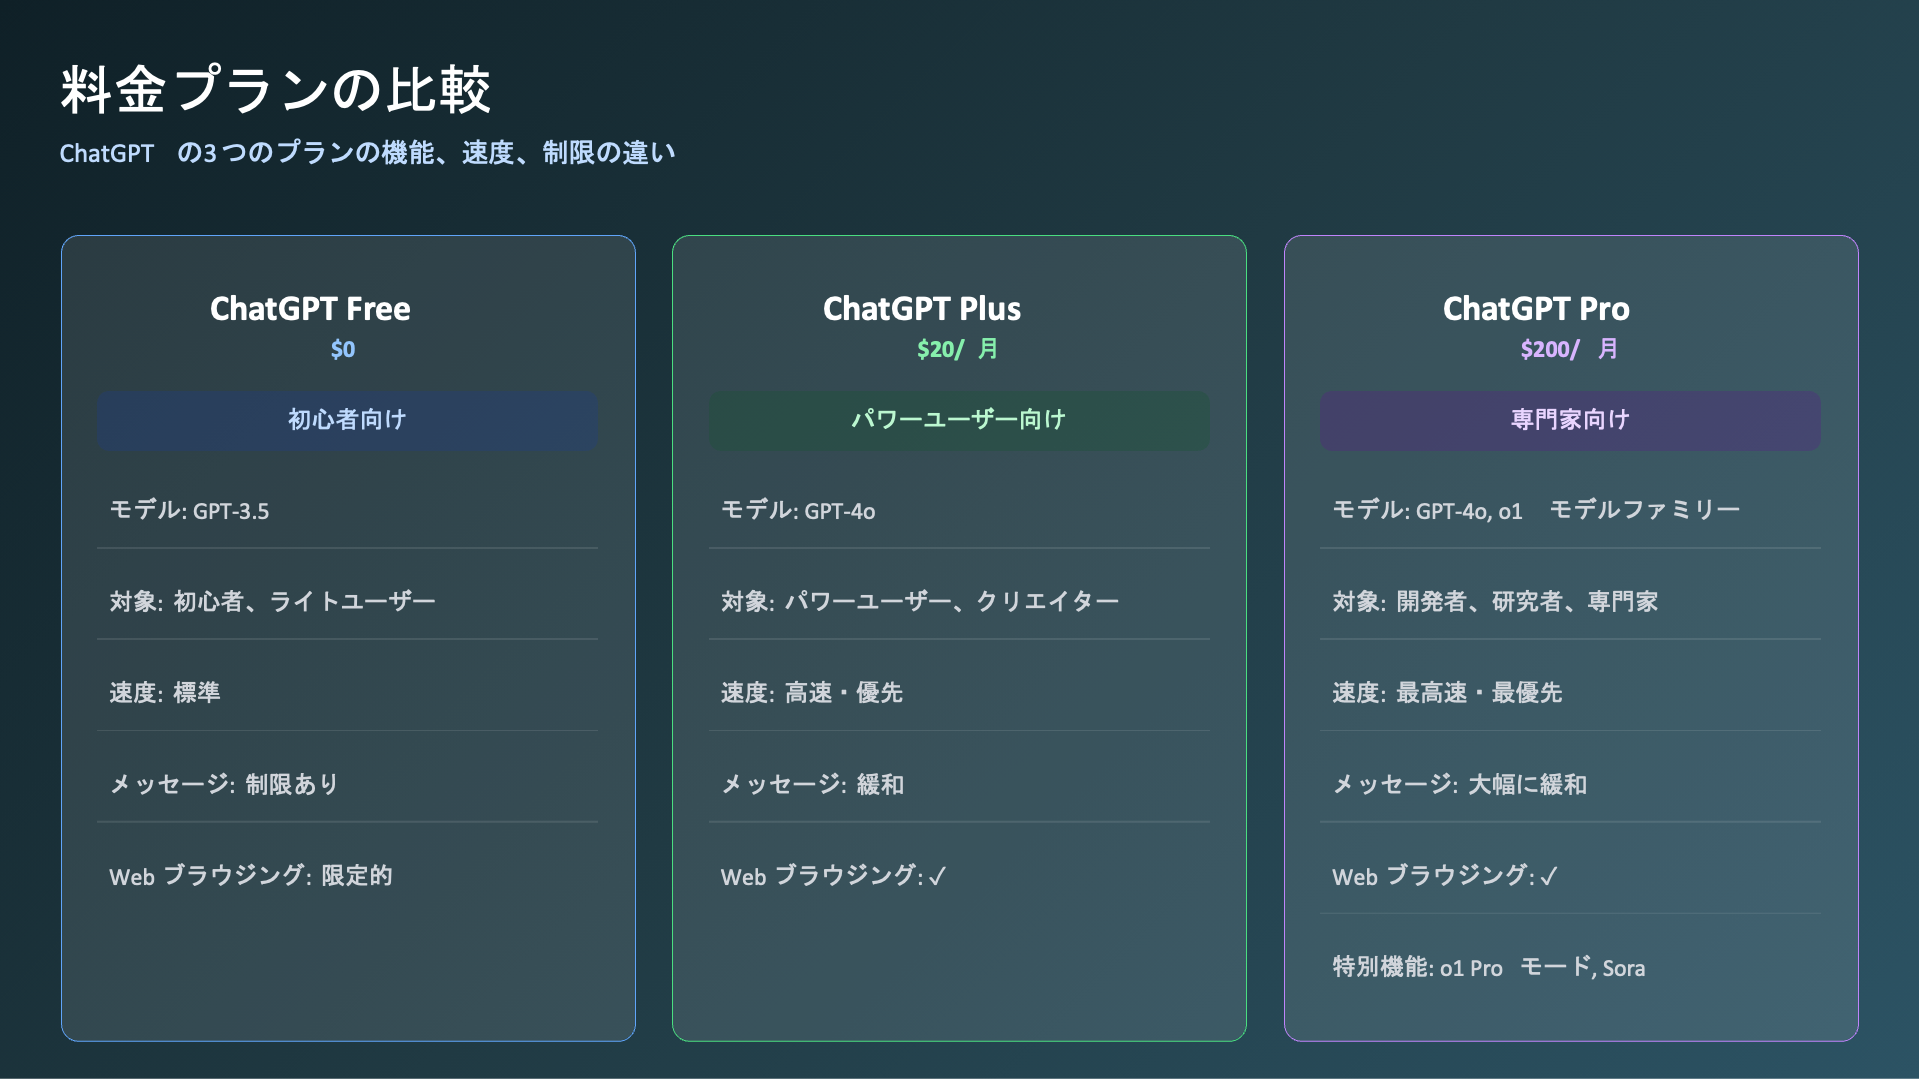Click the Web ブラウジング checkmark in Plus card
The width and height of the screenshot is (1920, 1079).
[937, 876]
